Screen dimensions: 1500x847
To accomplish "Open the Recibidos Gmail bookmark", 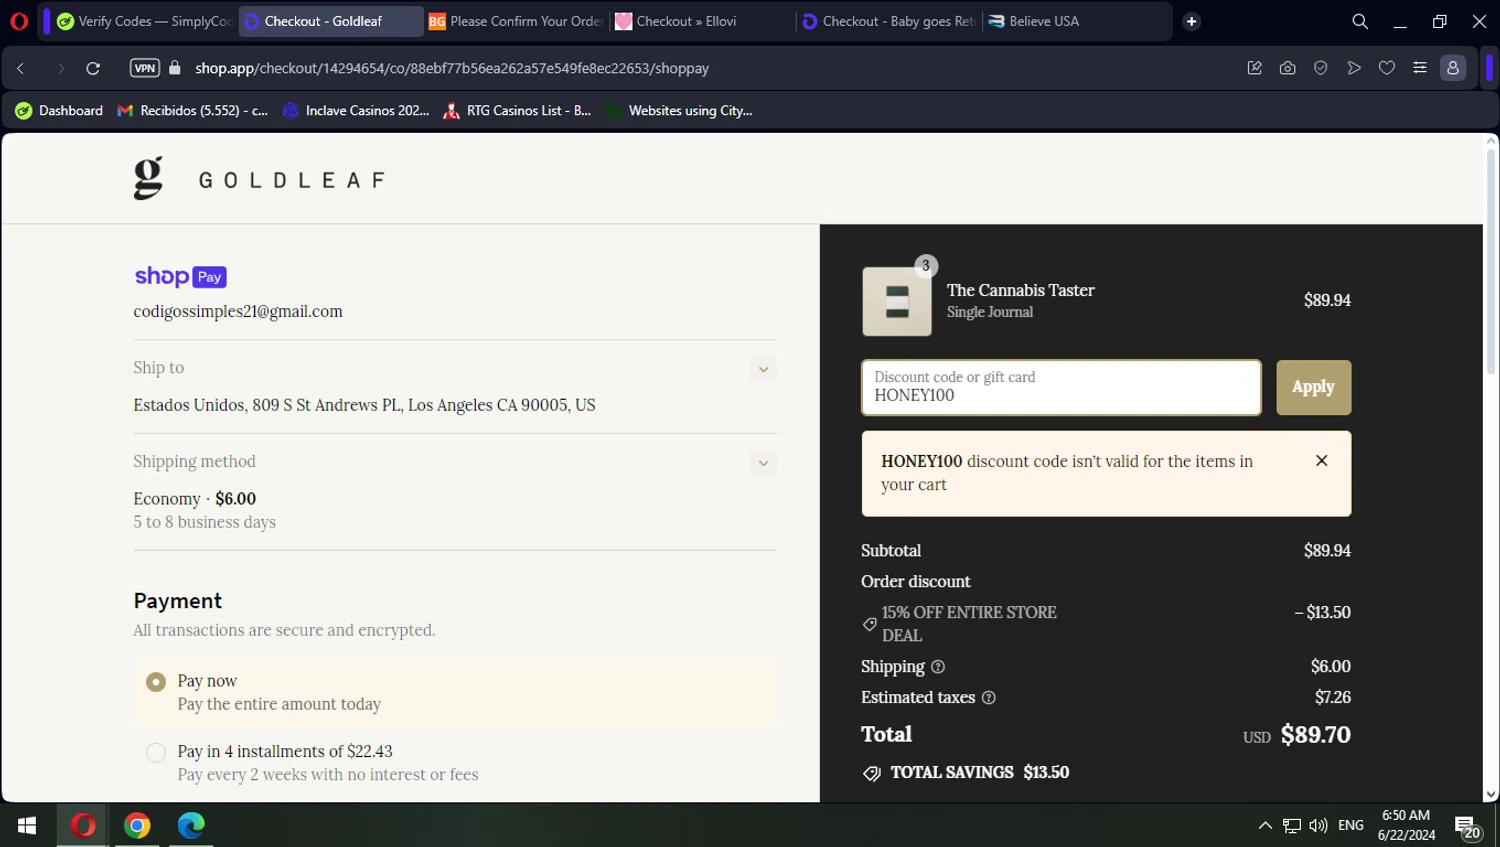I will point(193,111).
